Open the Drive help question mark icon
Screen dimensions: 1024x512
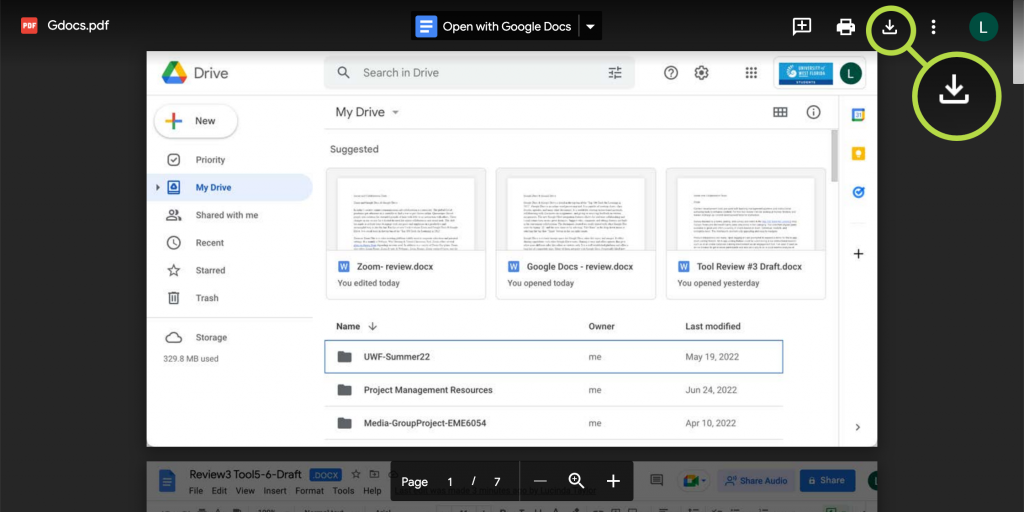tap(671, 72)
